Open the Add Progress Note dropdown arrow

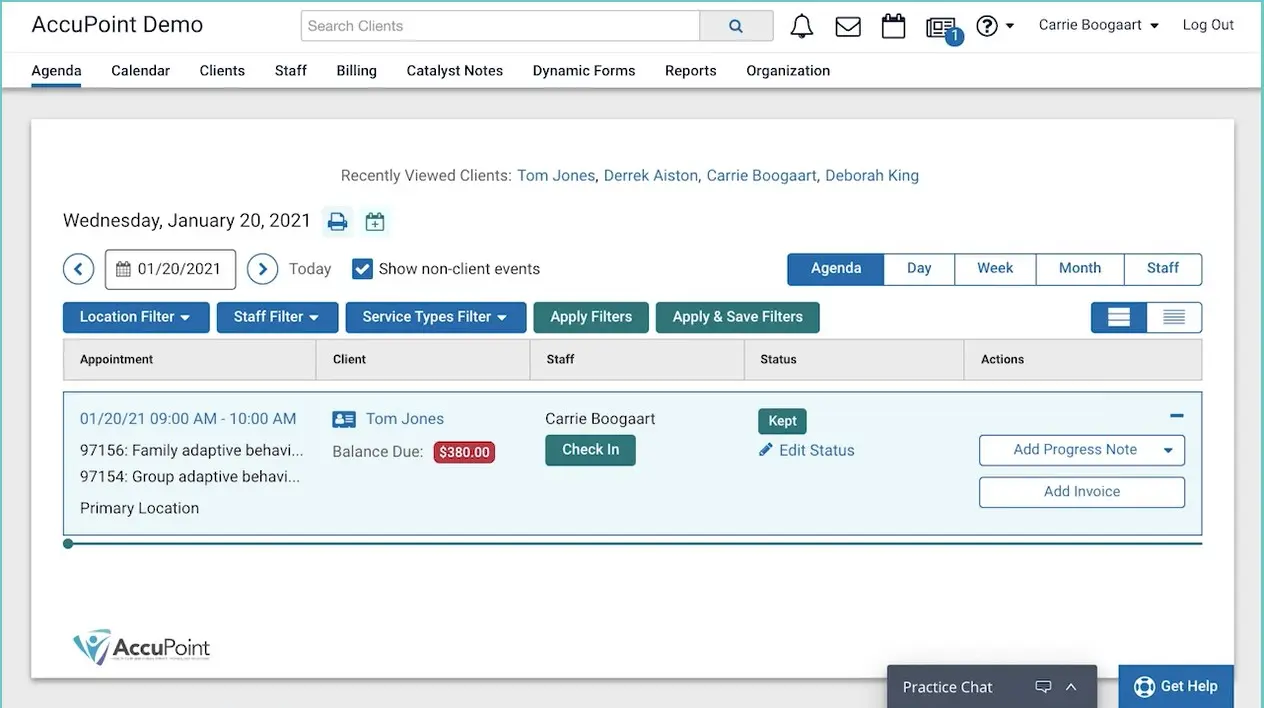(x=1167, y=450)
